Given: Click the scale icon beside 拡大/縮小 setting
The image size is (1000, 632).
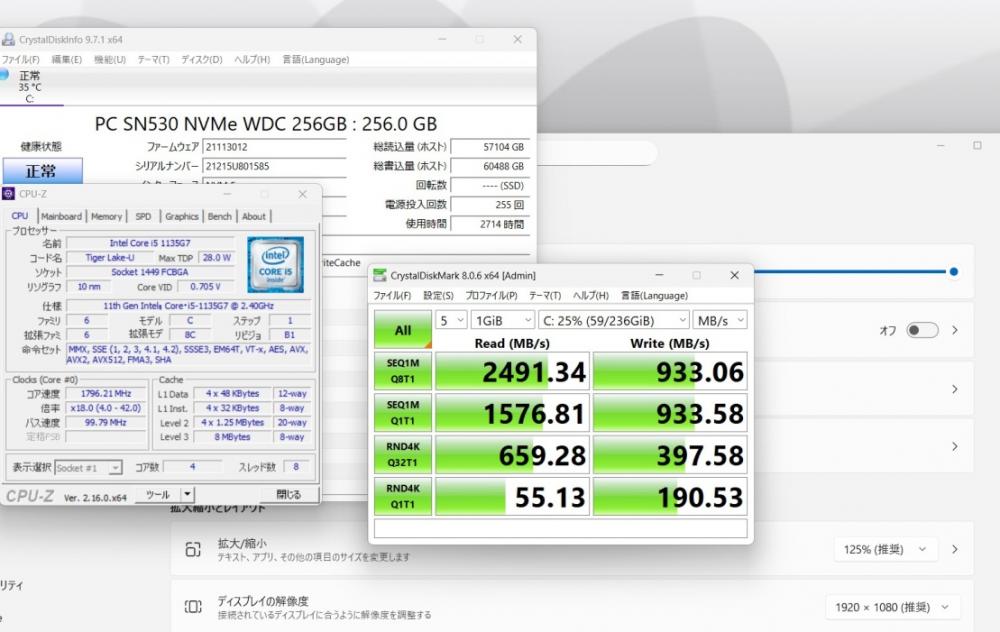Looking at the screenshot, I should (193, 549).
